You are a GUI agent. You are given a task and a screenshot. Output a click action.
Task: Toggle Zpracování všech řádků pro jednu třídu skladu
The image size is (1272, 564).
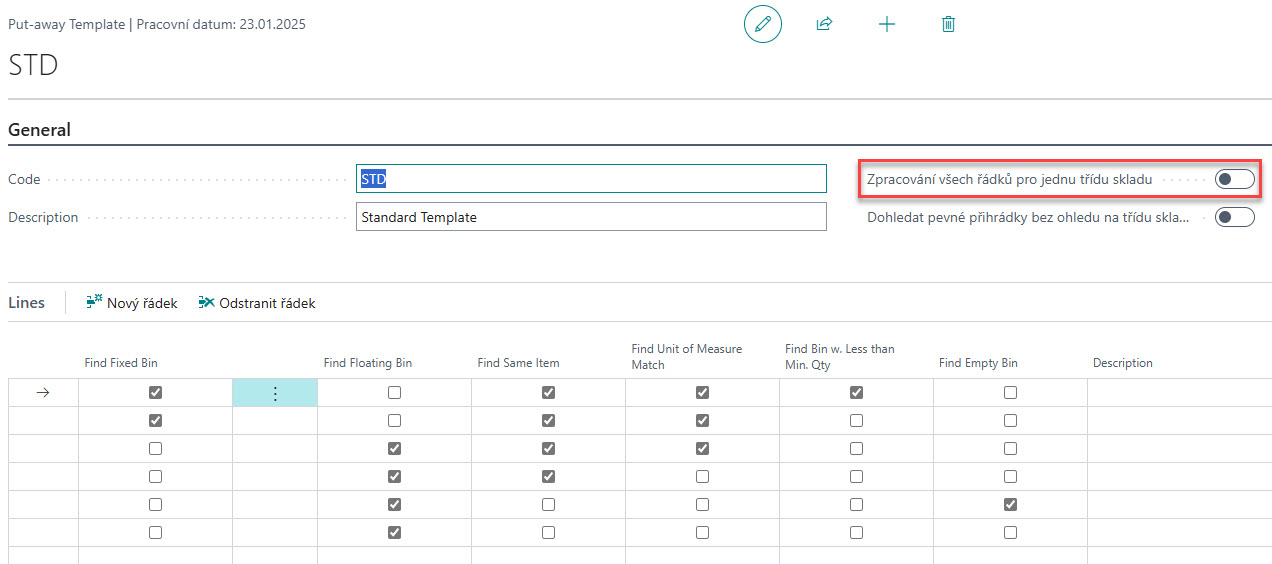tap(1234, 179)
